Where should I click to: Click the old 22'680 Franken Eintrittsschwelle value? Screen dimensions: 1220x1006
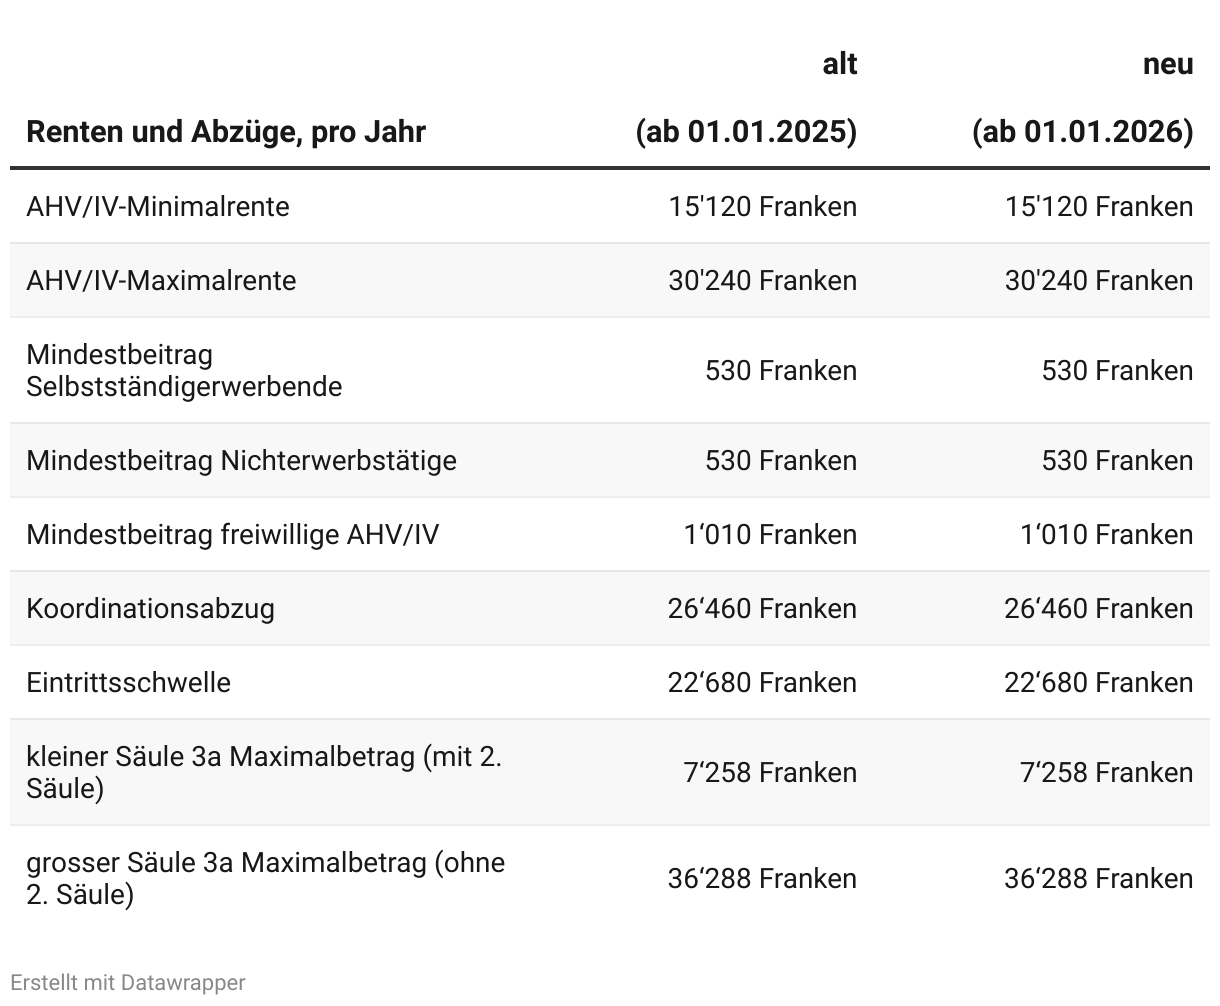click(762, 683)
